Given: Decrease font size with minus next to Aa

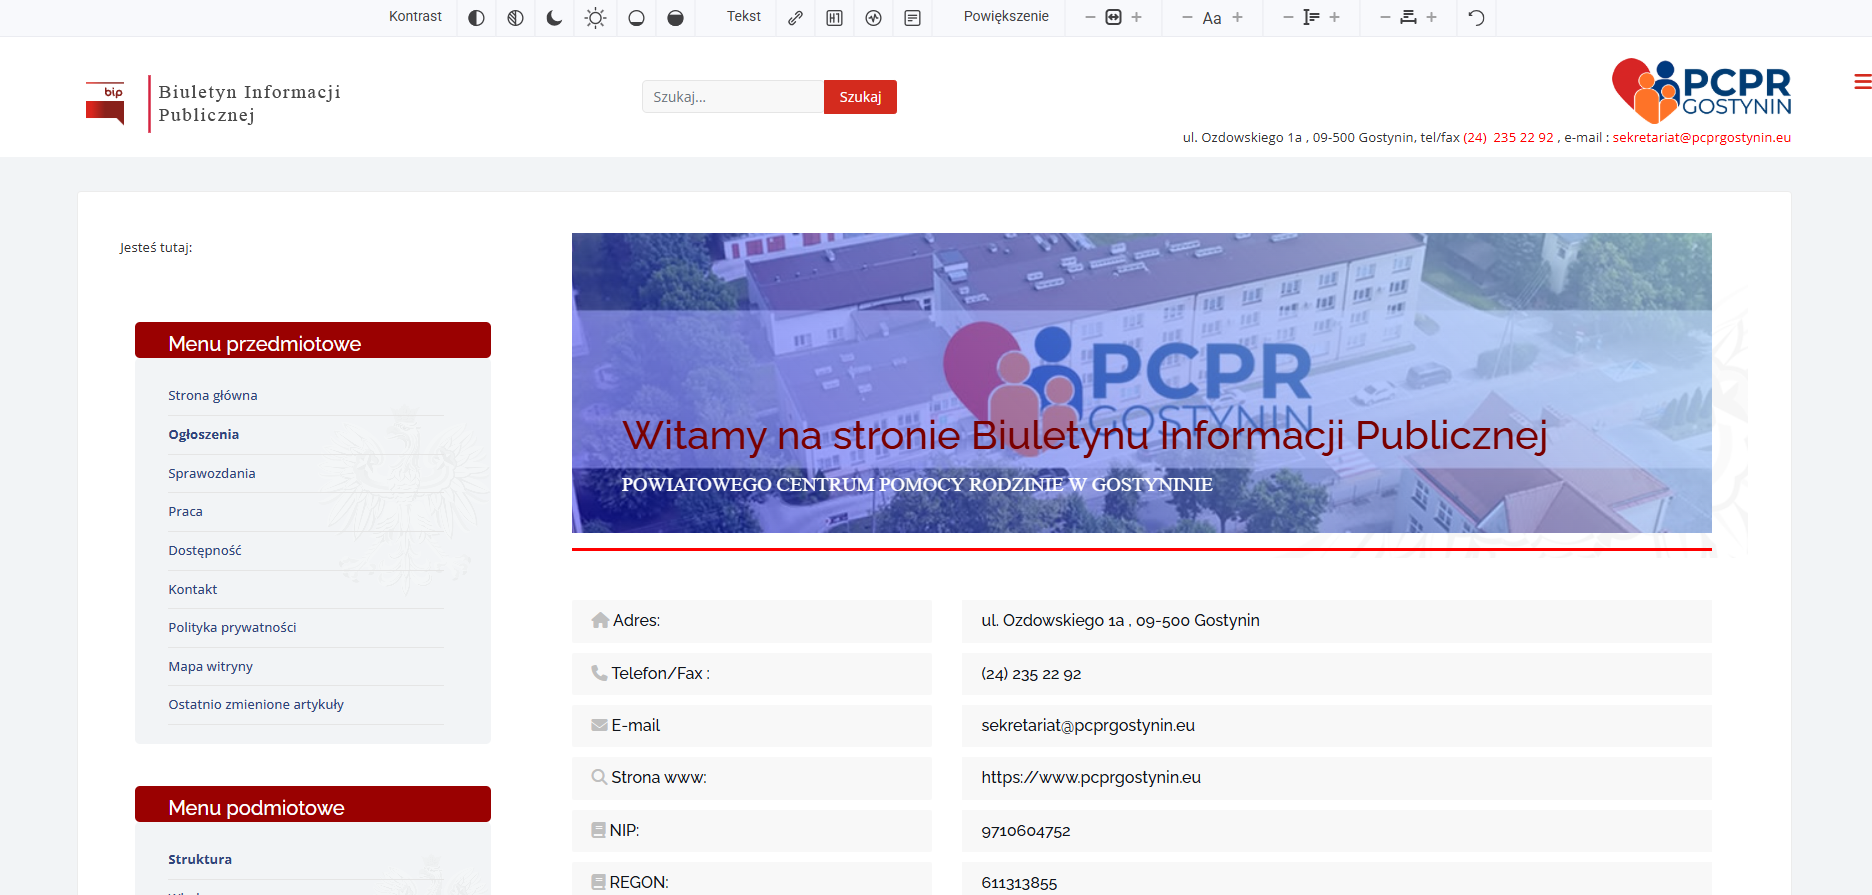Looking at the screenshot, I should (x=1187, y=18).
